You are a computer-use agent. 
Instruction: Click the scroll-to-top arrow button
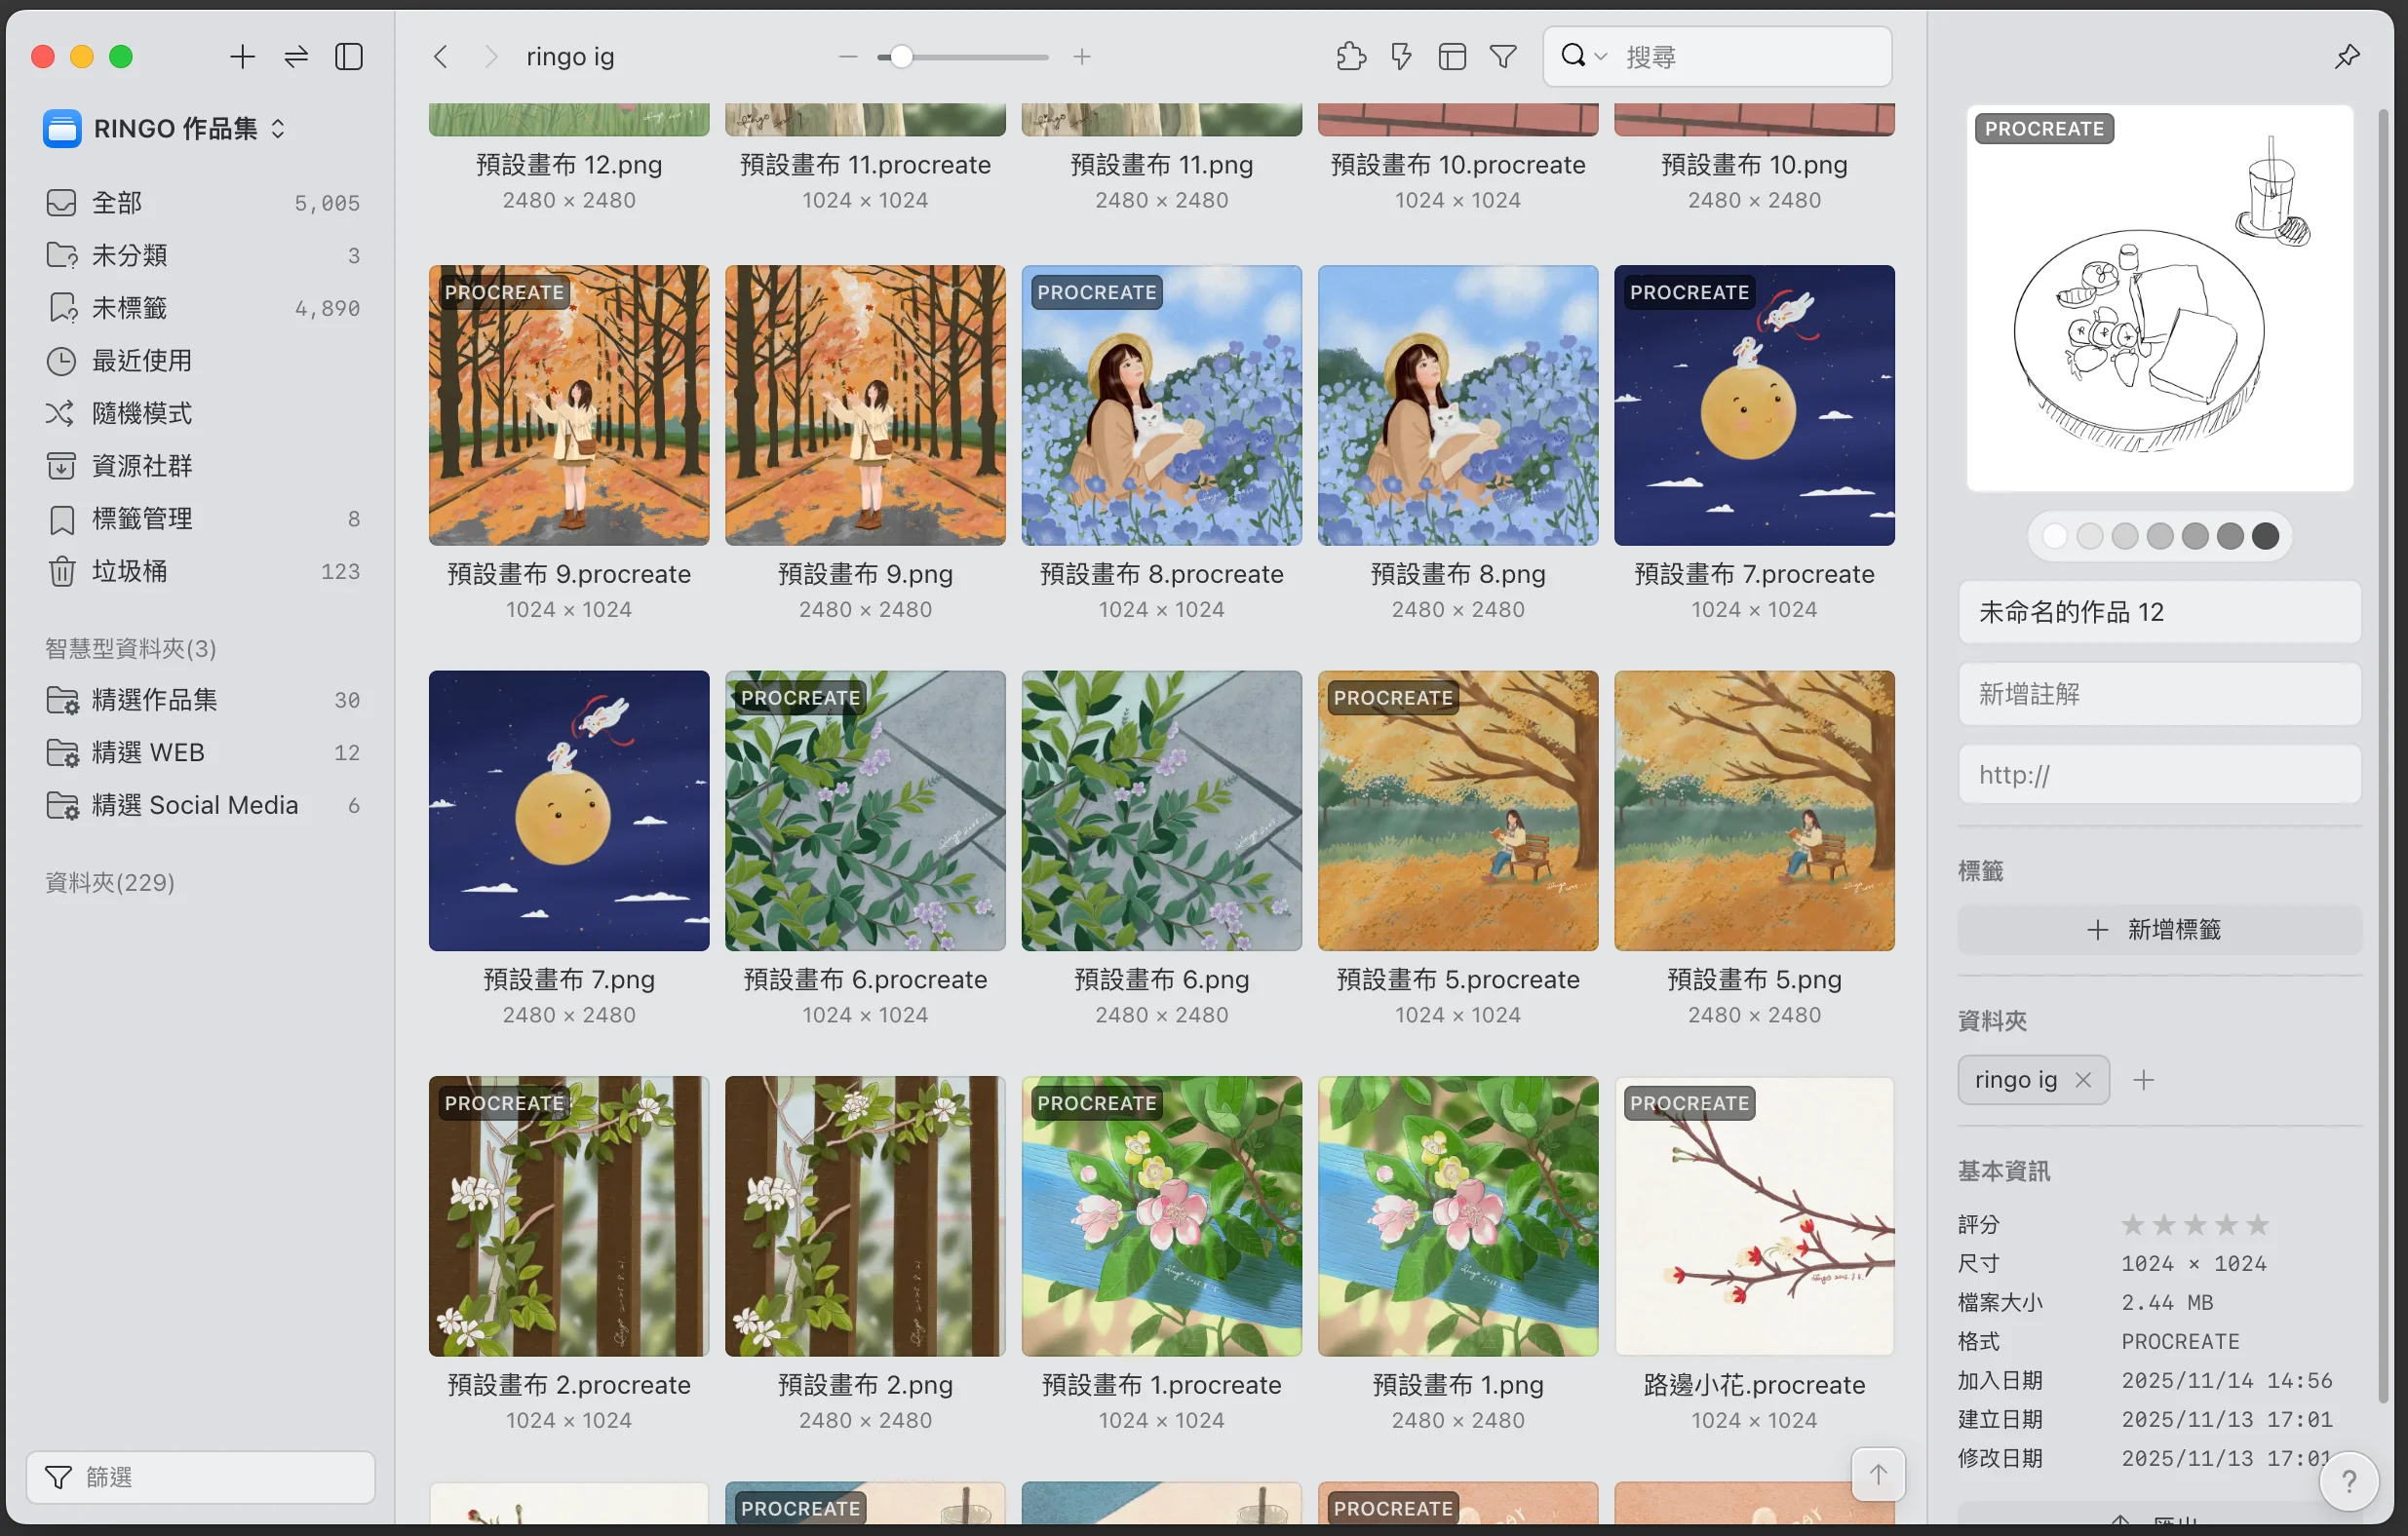coord(1877,1474)
